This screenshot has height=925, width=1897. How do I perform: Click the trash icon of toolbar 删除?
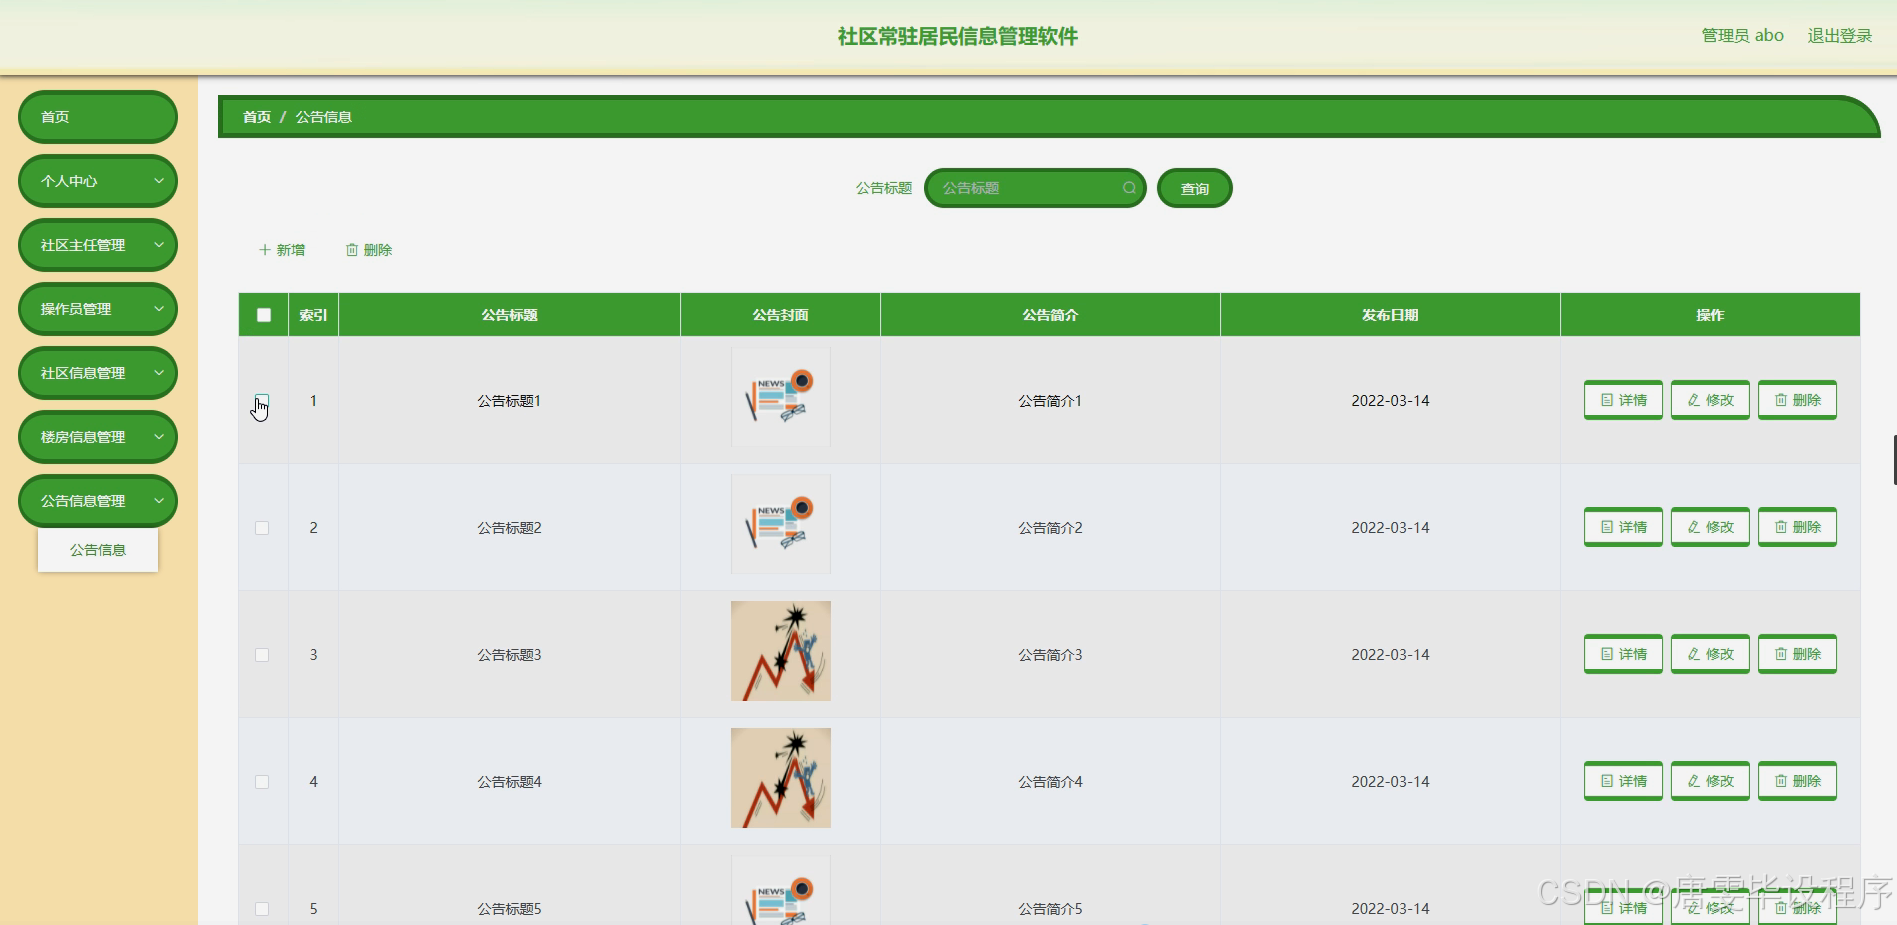tap(352, 250)
